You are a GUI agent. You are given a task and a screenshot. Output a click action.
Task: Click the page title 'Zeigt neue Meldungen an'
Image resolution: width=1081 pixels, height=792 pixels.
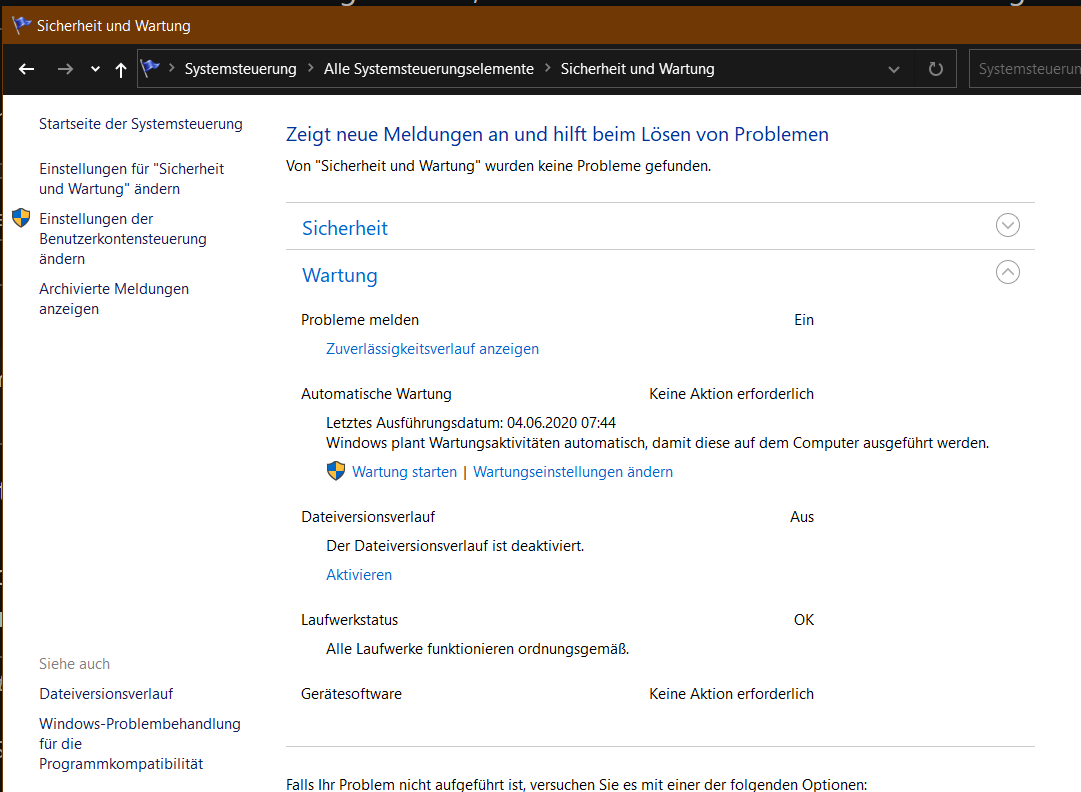[x=557, y=134]
